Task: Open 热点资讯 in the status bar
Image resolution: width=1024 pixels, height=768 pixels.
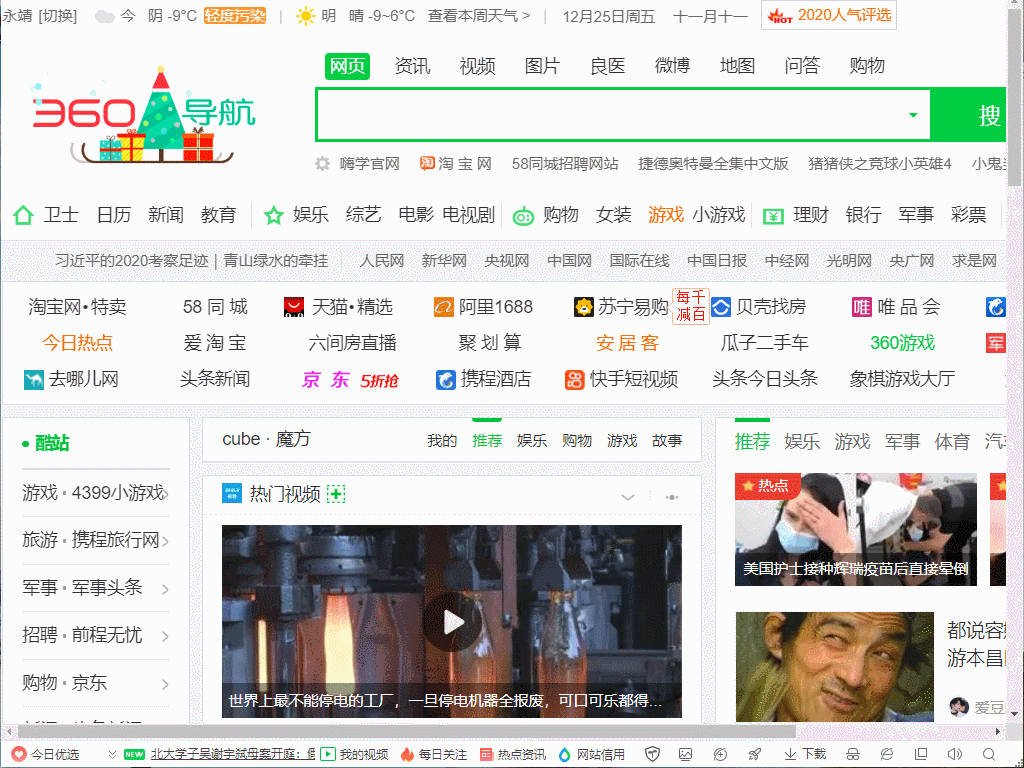Action: (513, 754)
